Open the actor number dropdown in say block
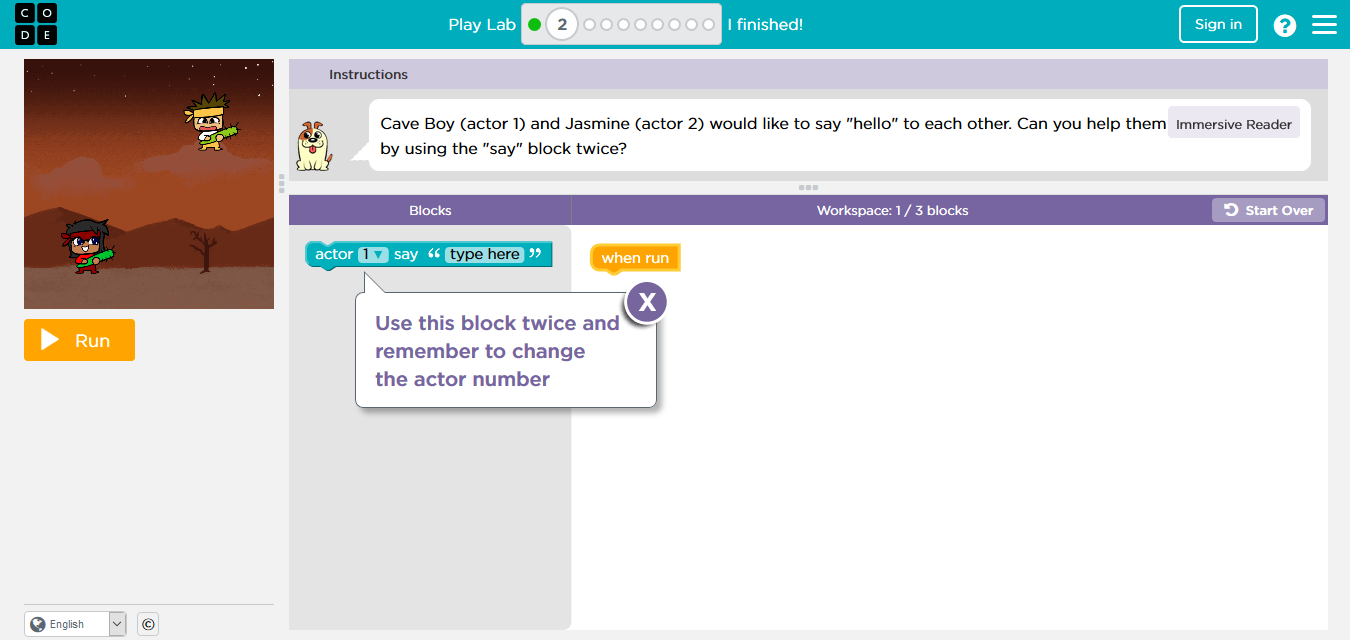 click(372, 254)
